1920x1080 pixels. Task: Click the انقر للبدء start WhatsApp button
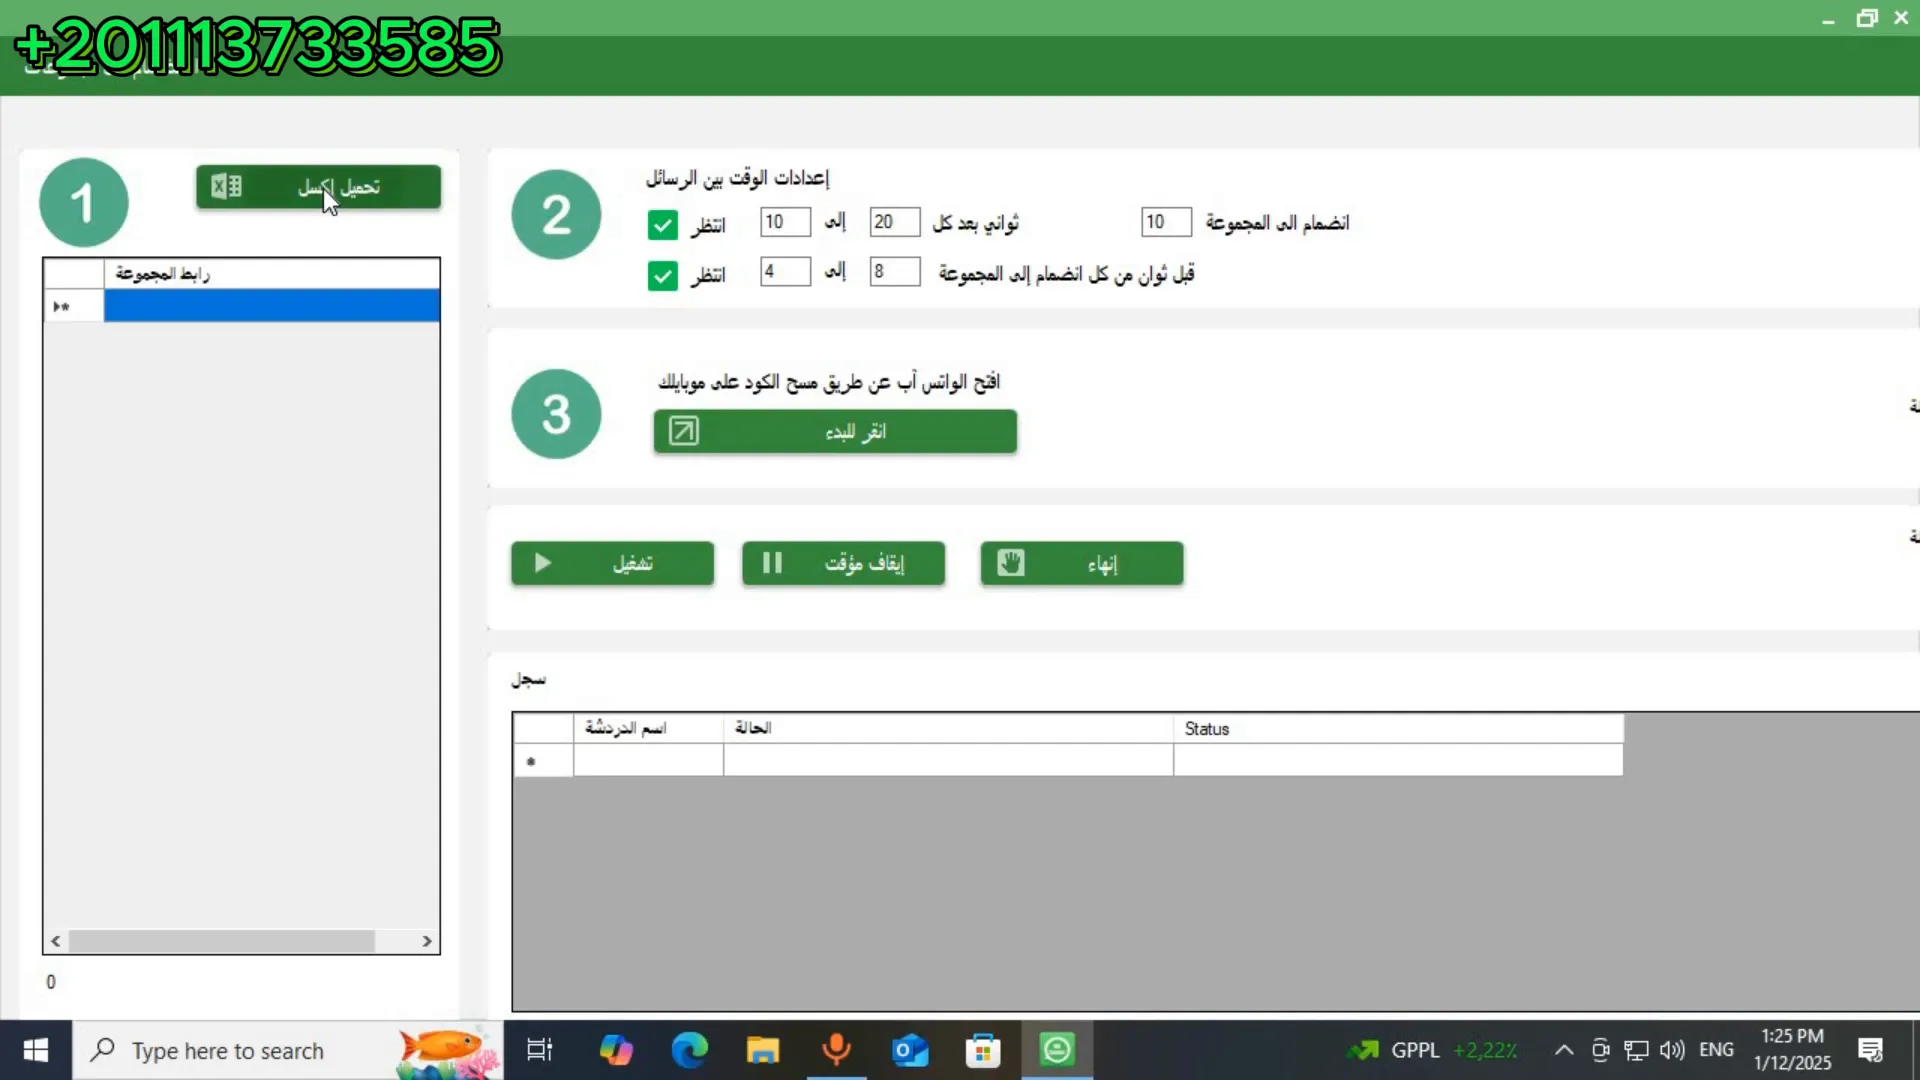pyautogui.click(x=835, y=431)
